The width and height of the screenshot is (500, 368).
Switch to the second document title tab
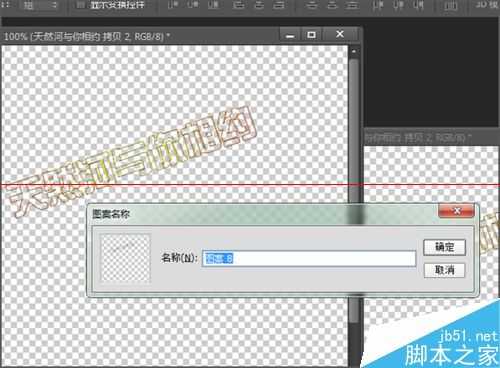[x=417, y=138]
